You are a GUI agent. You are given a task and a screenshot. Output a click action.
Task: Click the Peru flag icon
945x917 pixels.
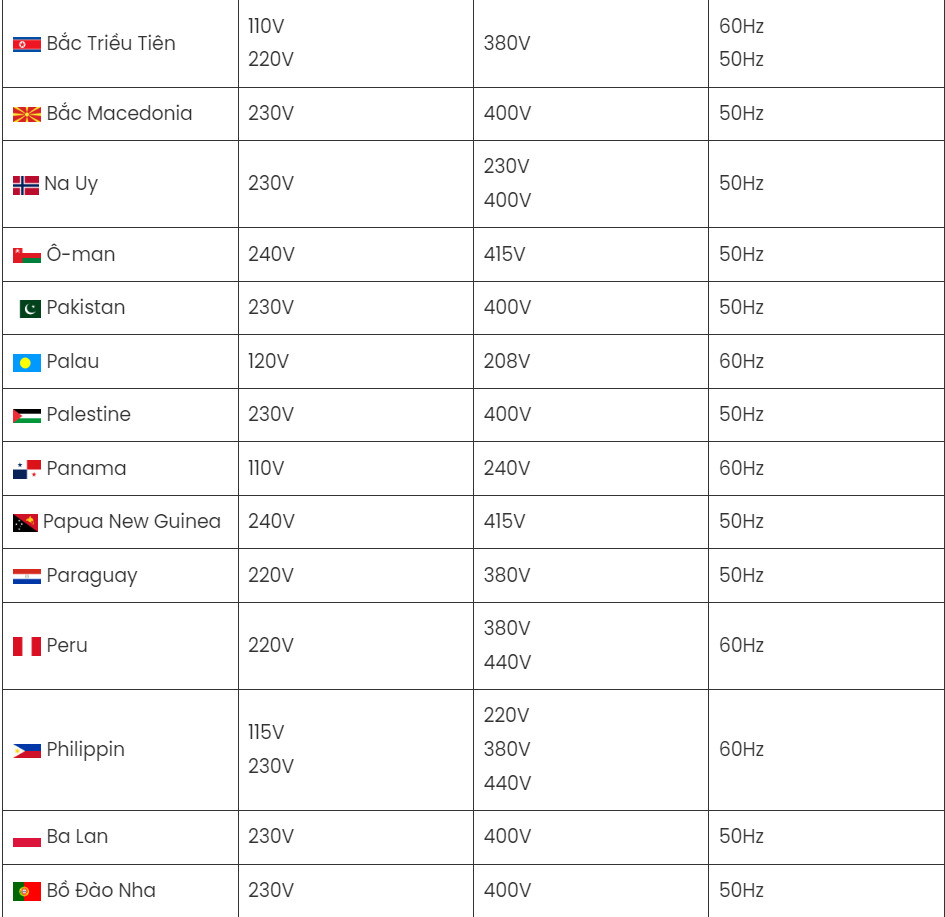point(27,646)
